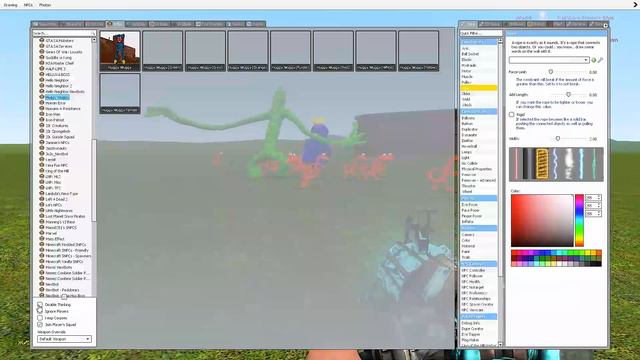This screenshot has width=640, height=360.
Task: Select the Hydraulic tool
Action: (x=478, y=65)
